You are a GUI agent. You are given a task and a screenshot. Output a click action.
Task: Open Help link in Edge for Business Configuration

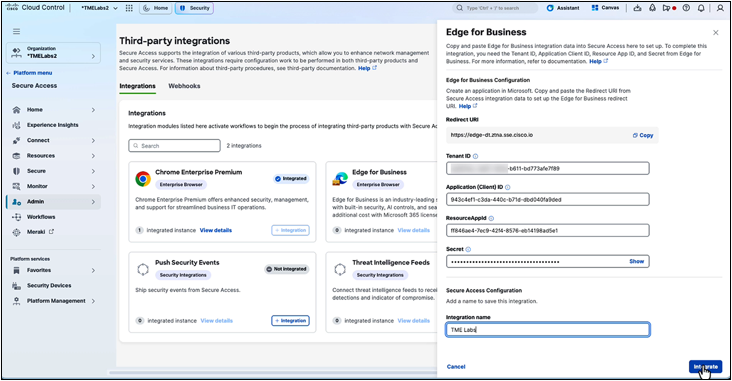[x=468, y=106]
